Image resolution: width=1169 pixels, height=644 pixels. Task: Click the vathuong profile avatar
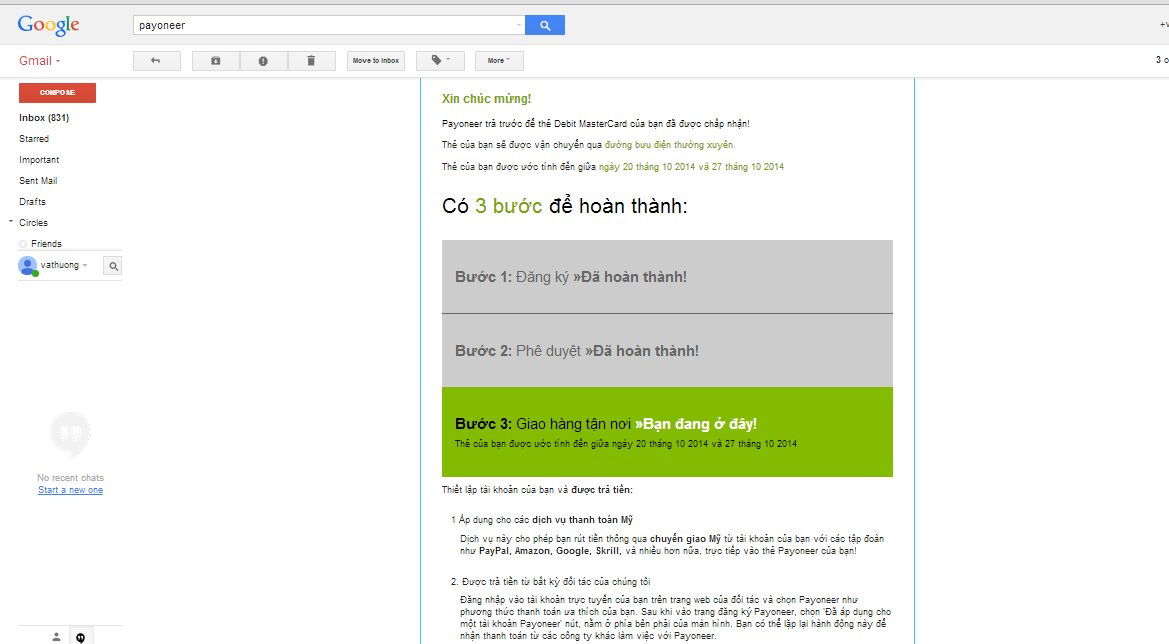pyautogui.click(x=28, y=265)
